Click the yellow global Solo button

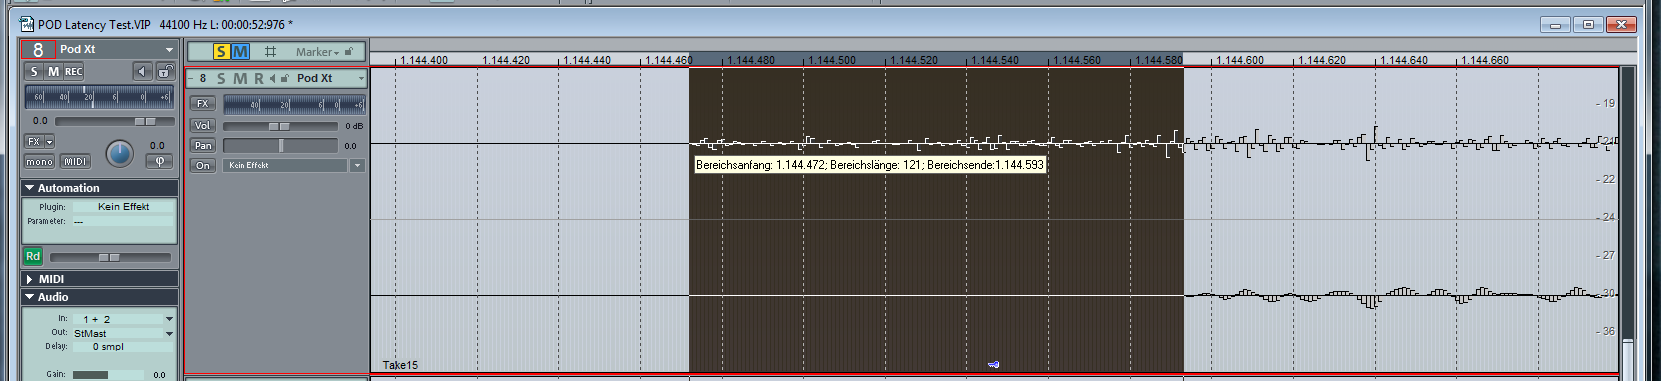point(221,51)
